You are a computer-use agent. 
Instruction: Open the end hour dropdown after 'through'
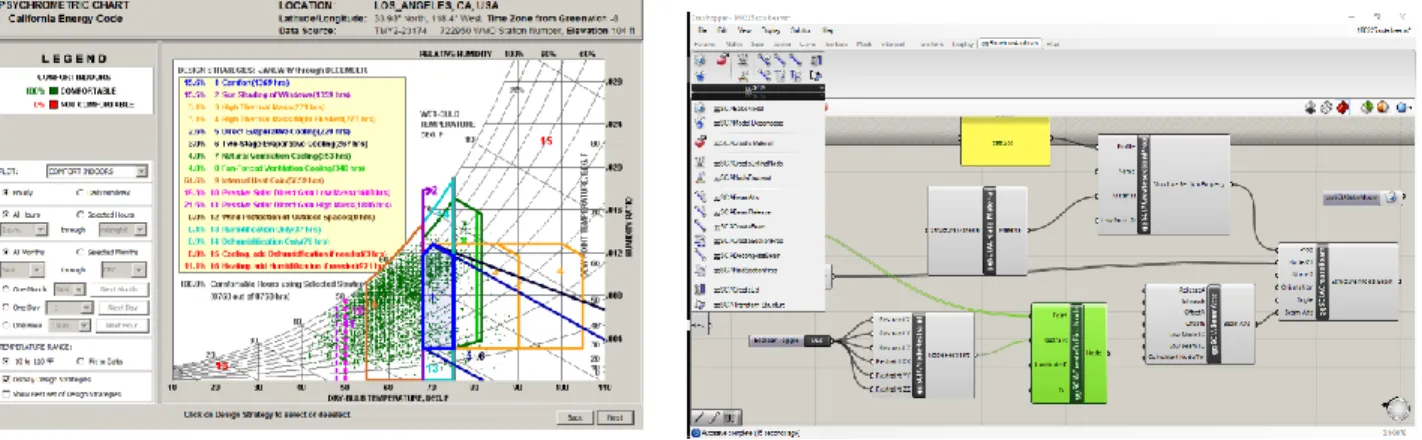pyautogui.click(x=125, y=228)
